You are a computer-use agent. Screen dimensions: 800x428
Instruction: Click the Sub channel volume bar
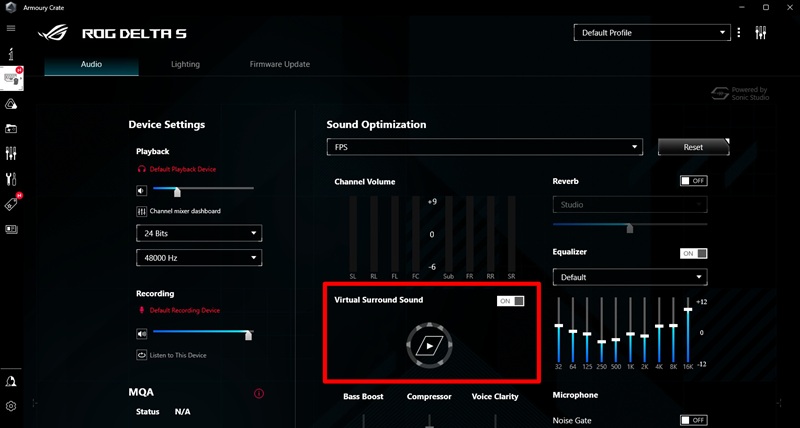pyautogui.click(x=448, y=234)
